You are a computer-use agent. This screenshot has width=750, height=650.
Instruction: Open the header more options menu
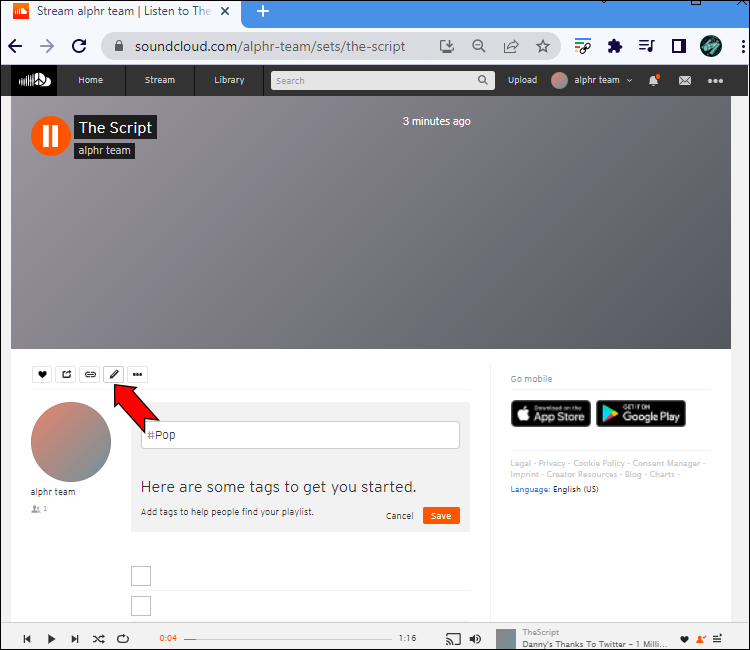click(715, 81)
